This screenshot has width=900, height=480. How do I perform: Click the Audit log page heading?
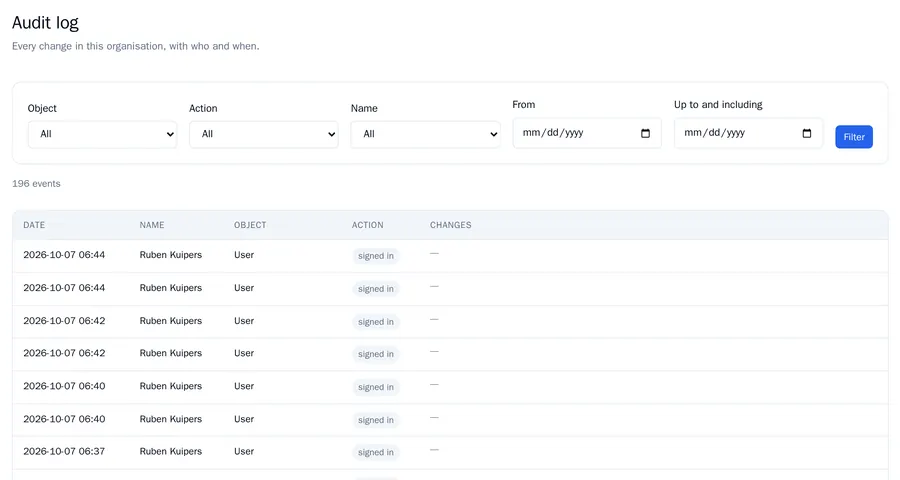(45, 22)
